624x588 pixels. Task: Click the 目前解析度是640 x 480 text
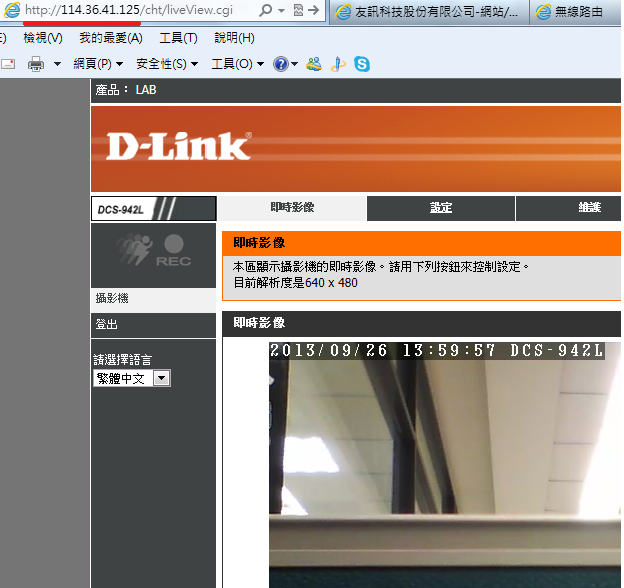coord(295,283)
